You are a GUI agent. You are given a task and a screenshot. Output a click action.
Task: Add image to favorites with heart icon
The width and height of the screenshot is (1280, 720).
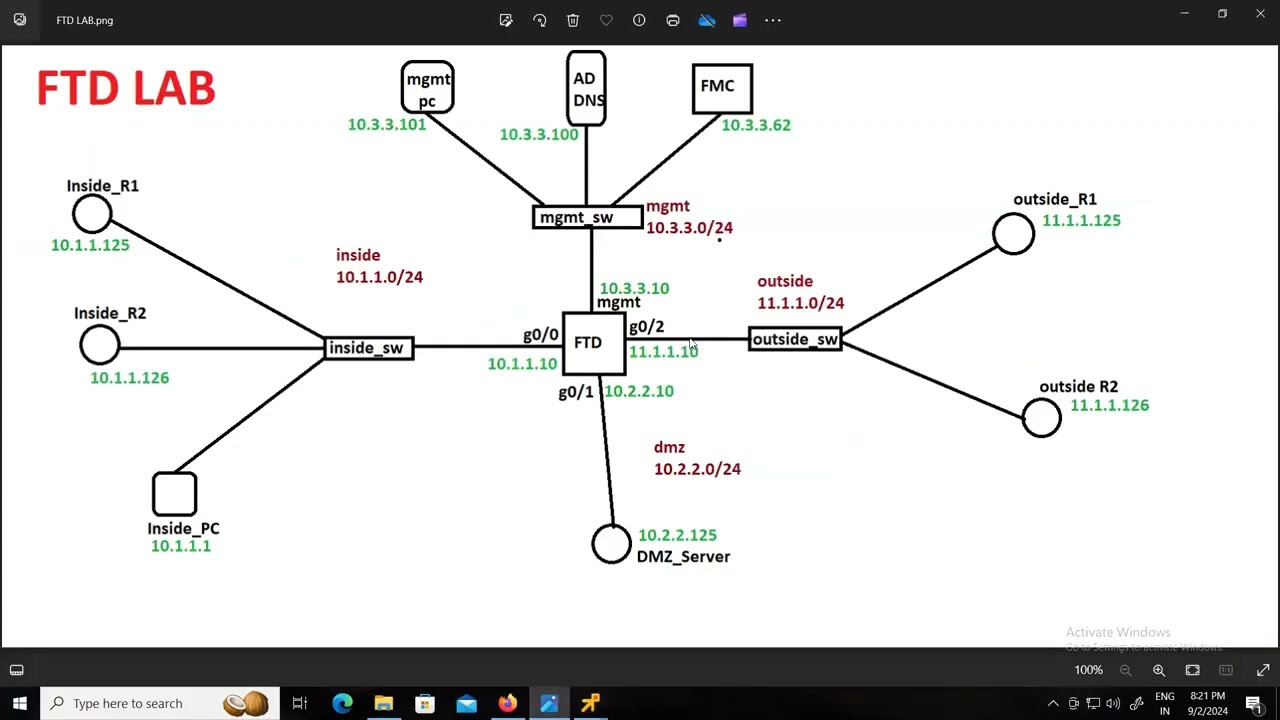tap(606, 20)
